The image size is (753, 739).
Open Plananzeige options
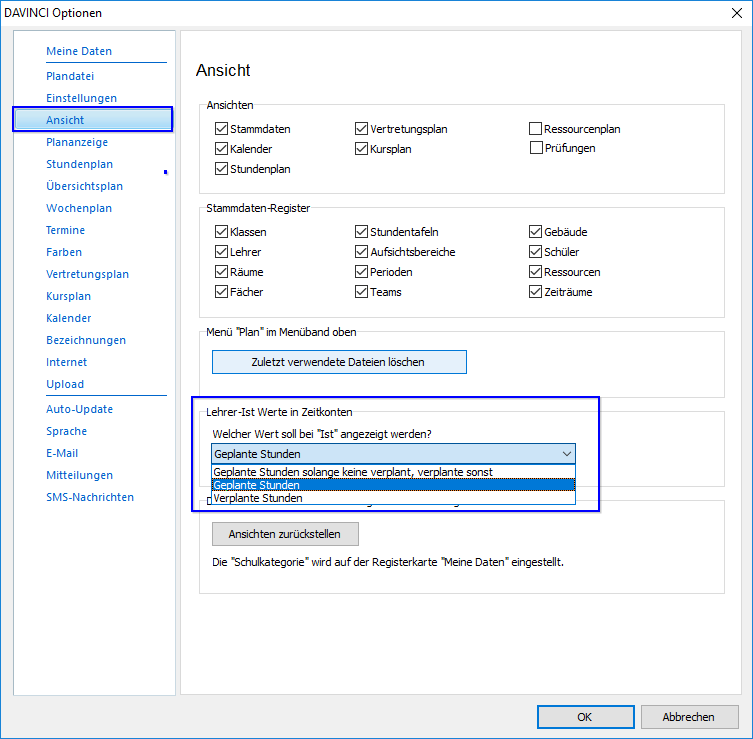(x=77, y=142)
